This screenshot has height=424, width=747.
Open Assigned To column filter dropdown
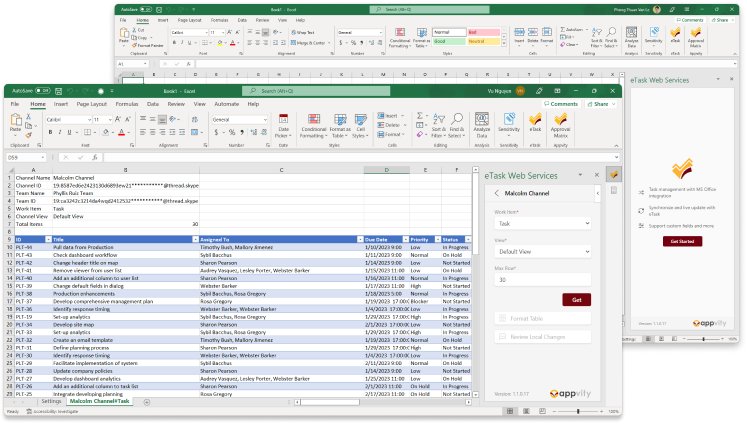click(360, 239)
